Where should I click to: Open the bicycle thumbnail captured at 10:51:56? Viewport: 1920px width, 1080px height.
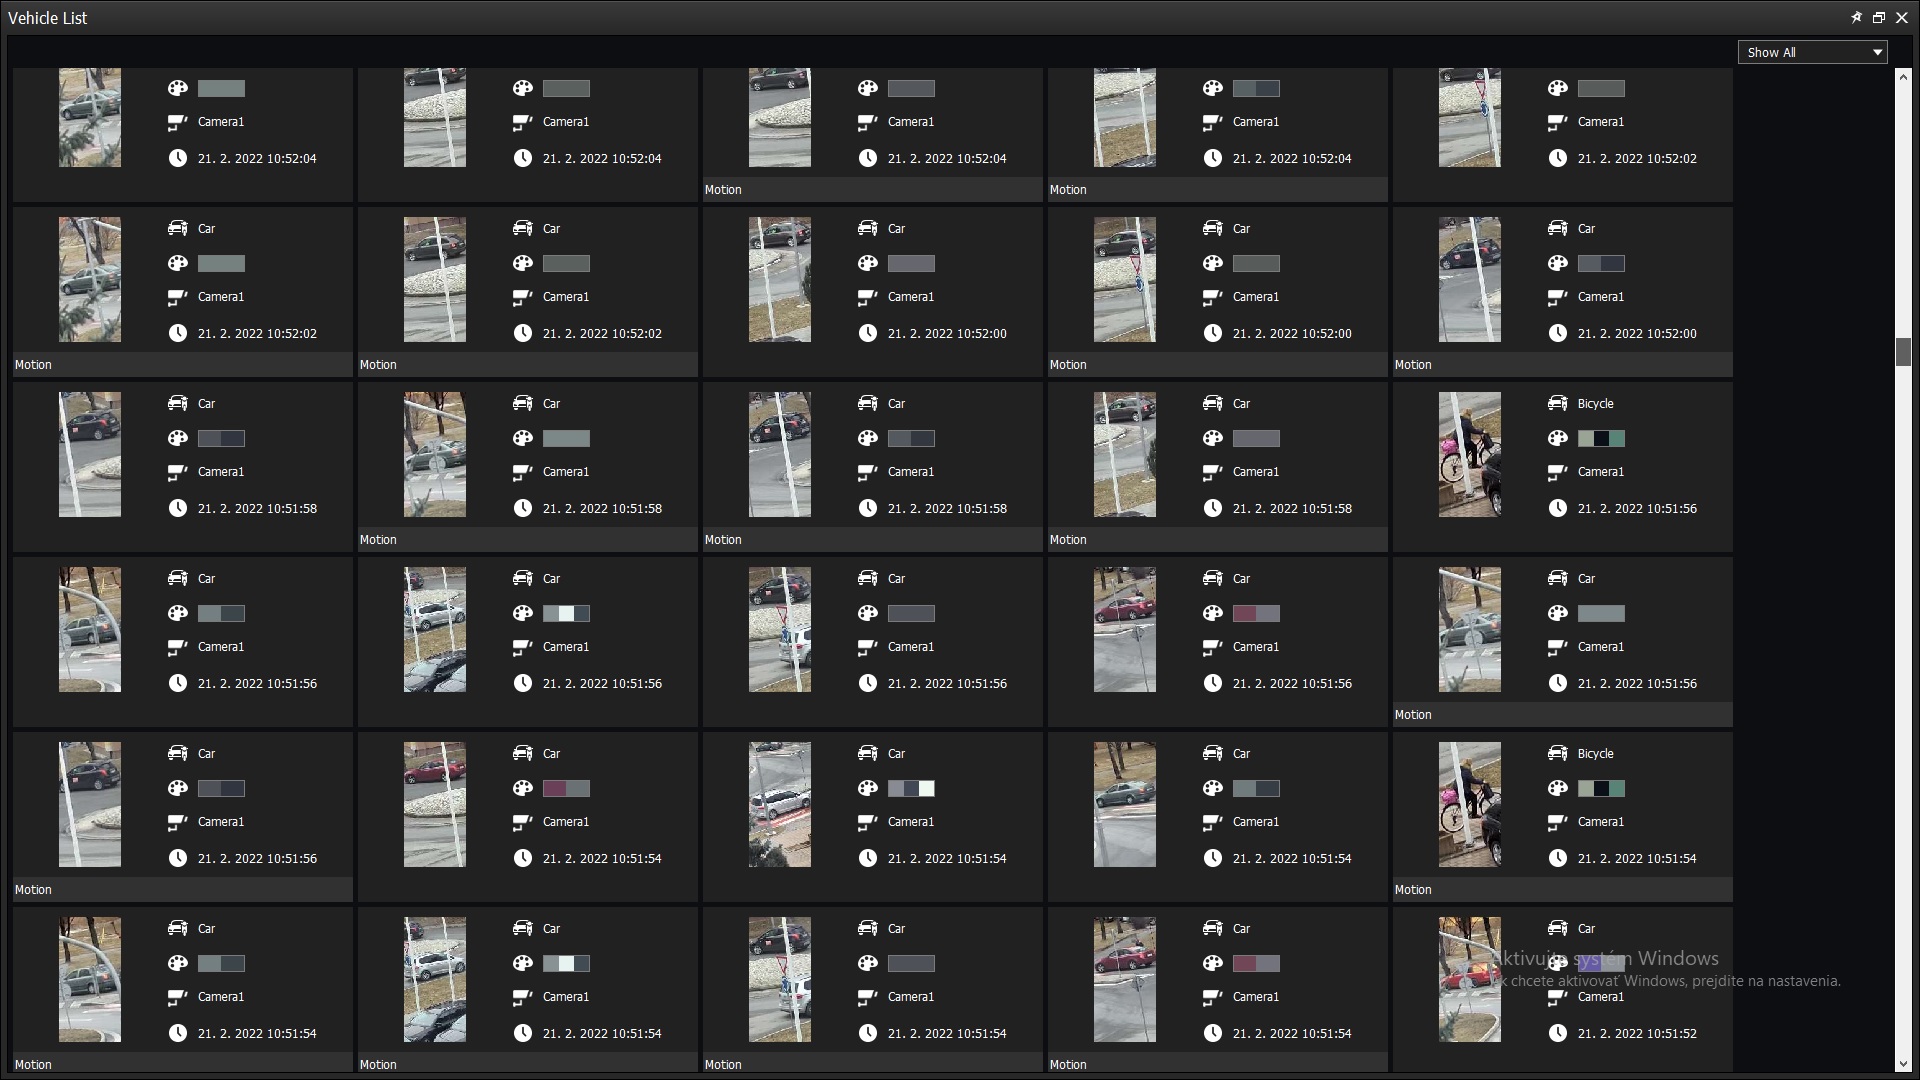click(1469, 454)
